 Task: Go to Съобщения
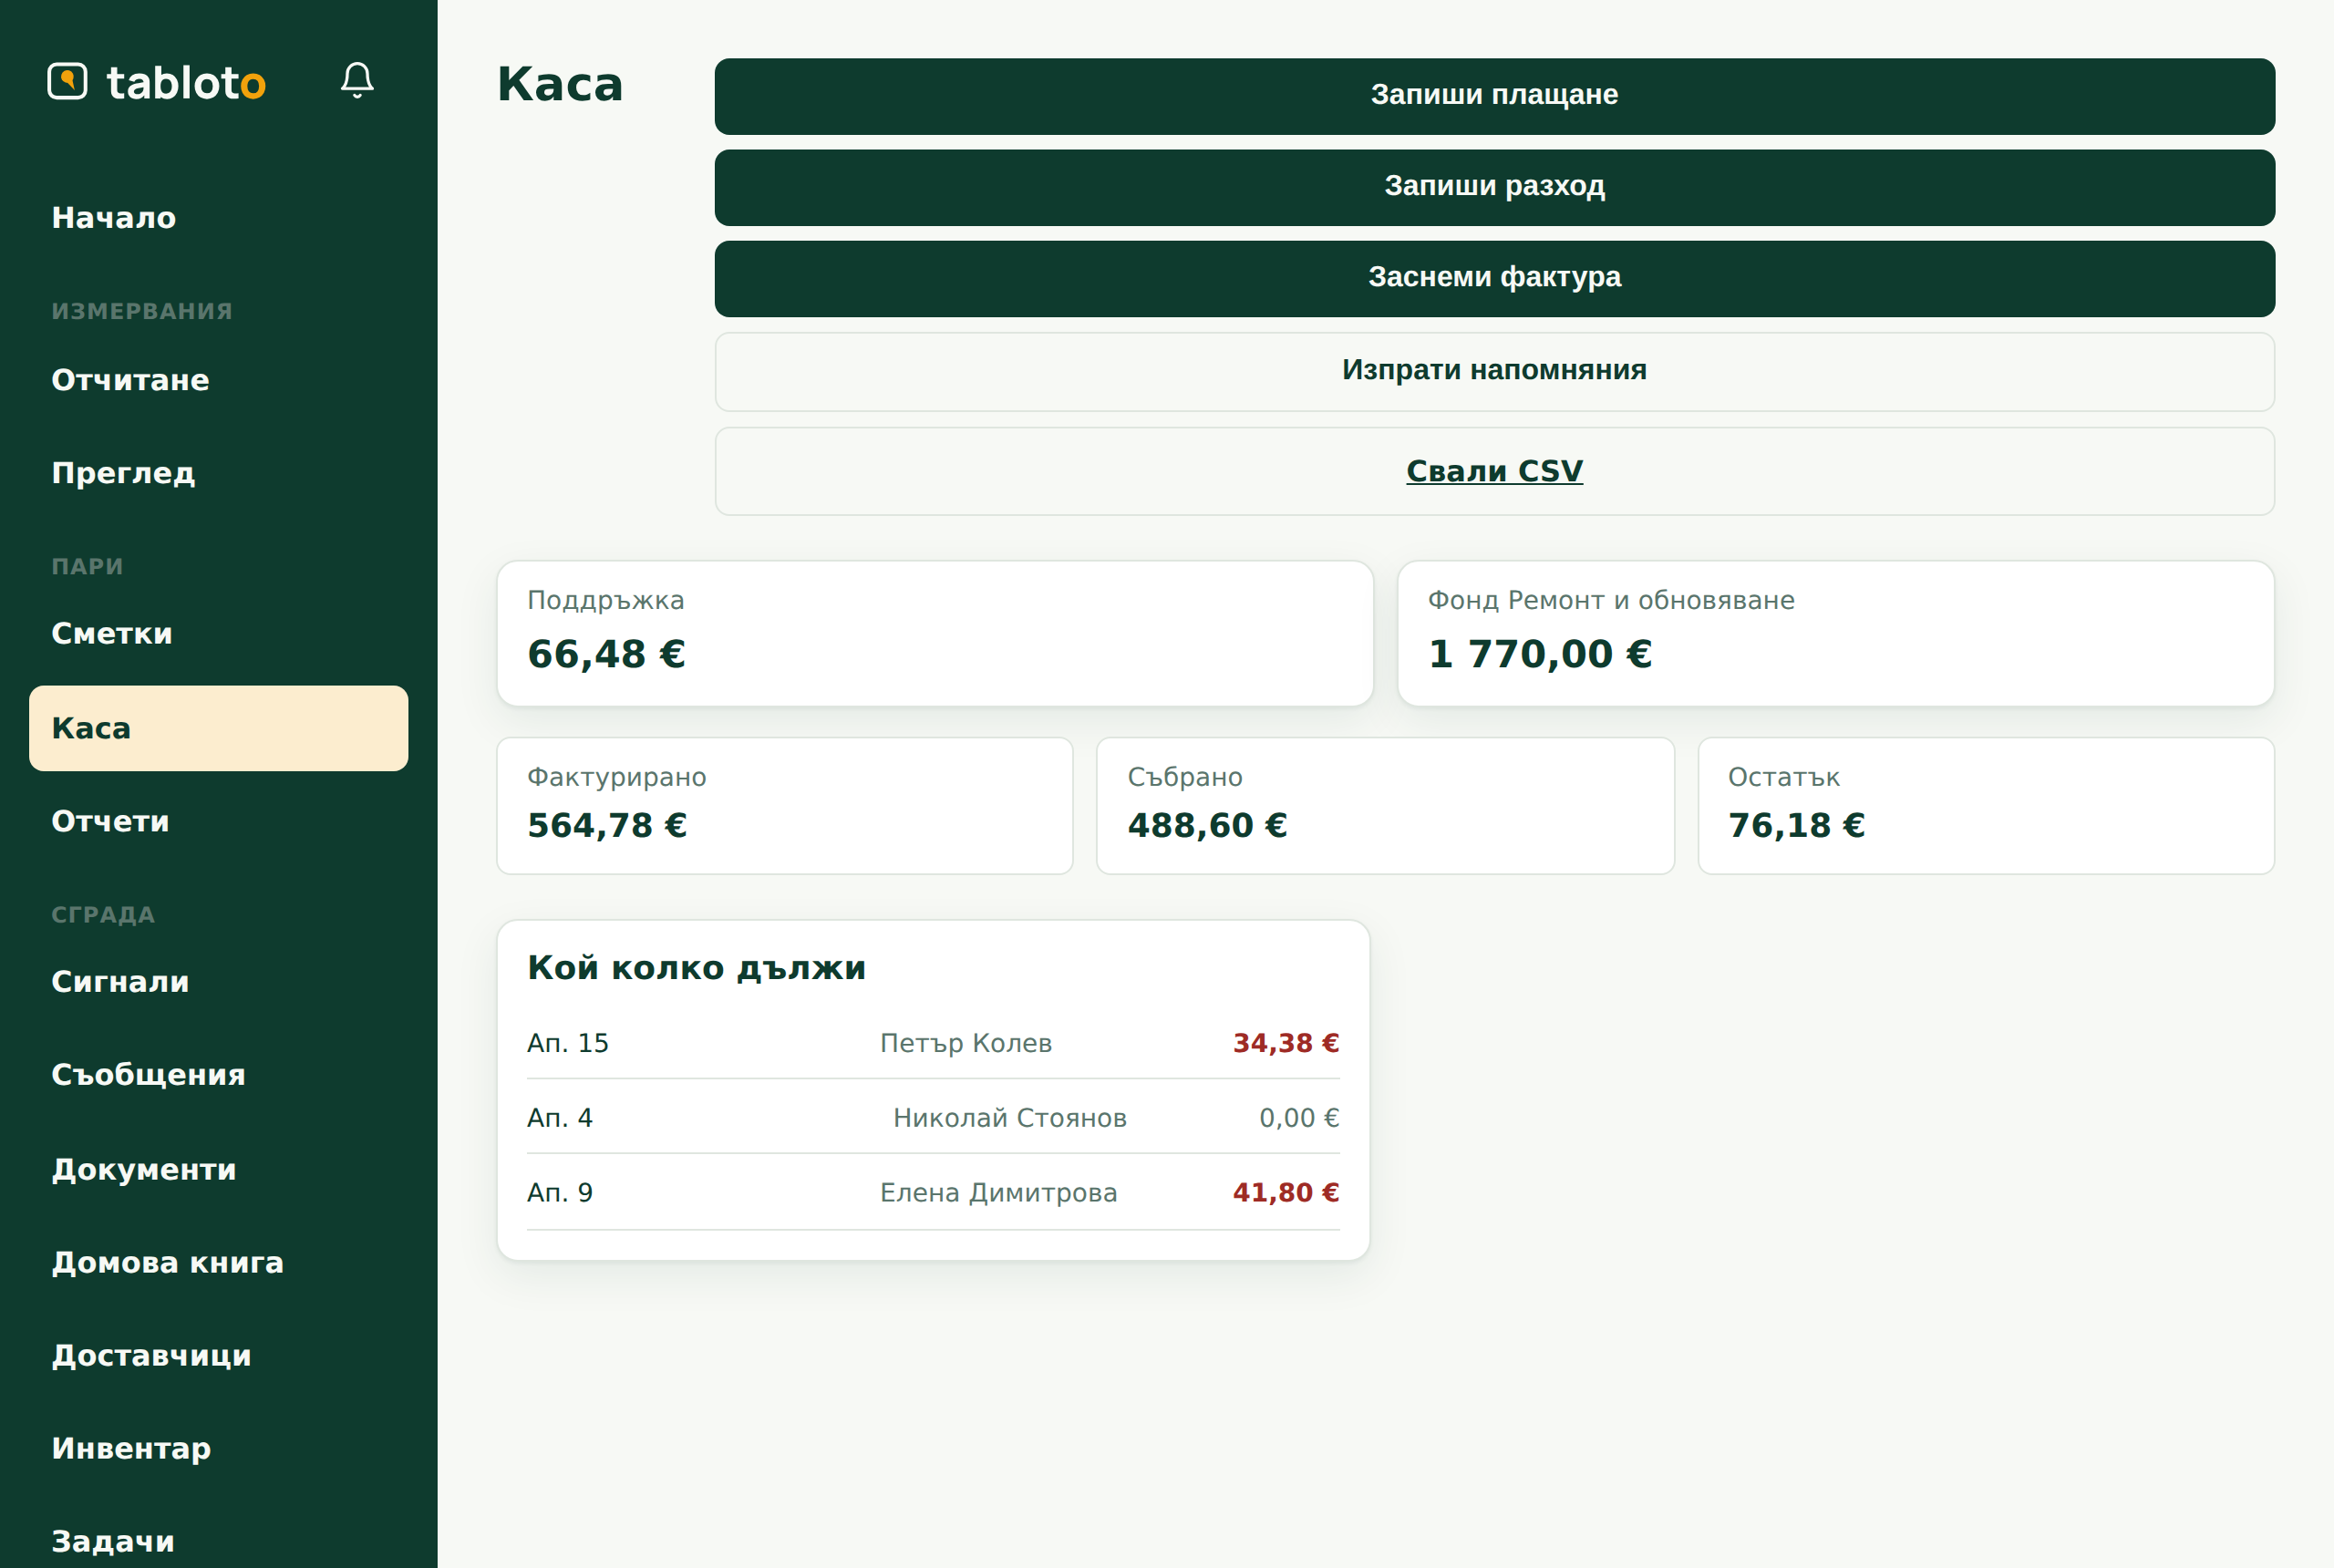[x=218, y=1075]
